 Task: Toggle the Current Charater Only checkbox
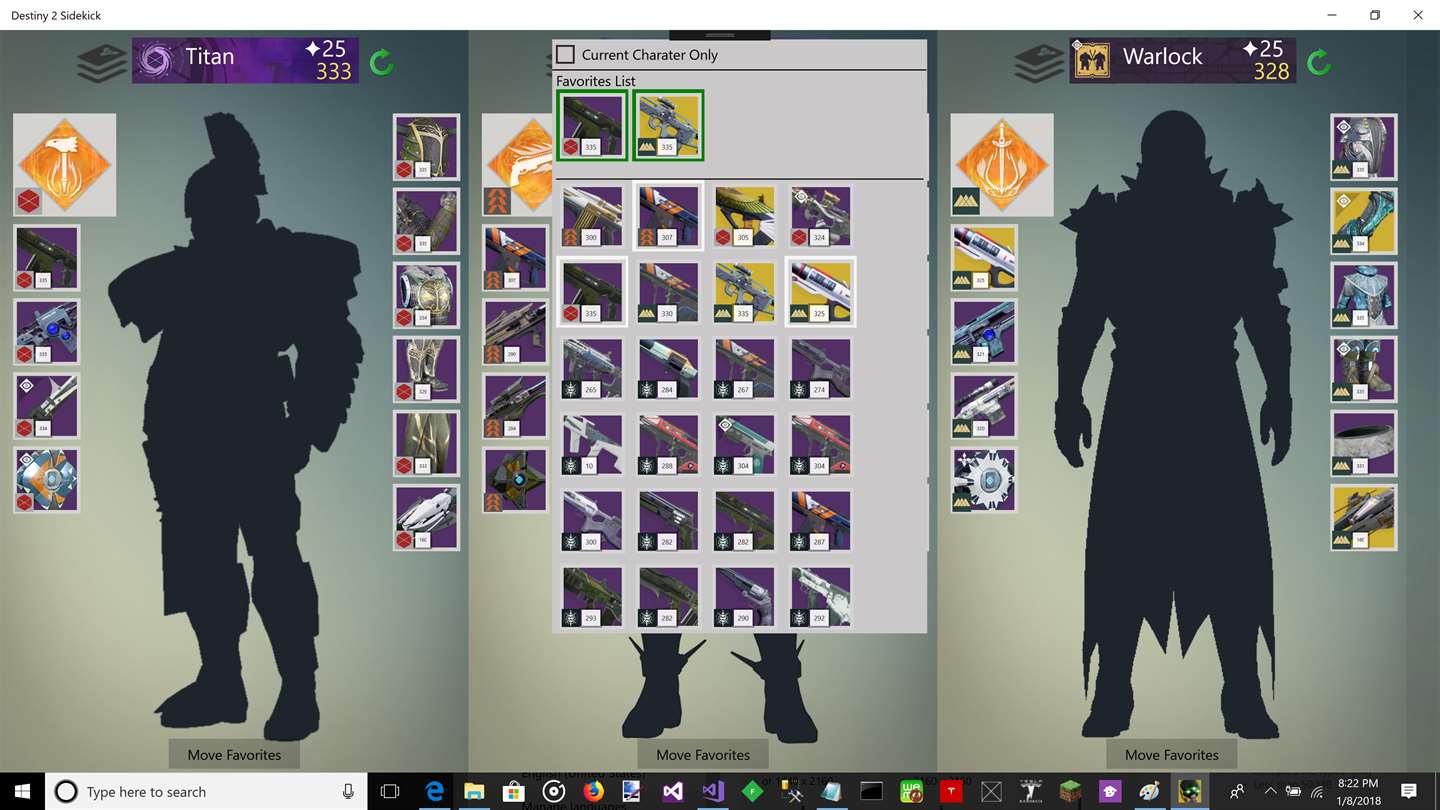(566, 55)
